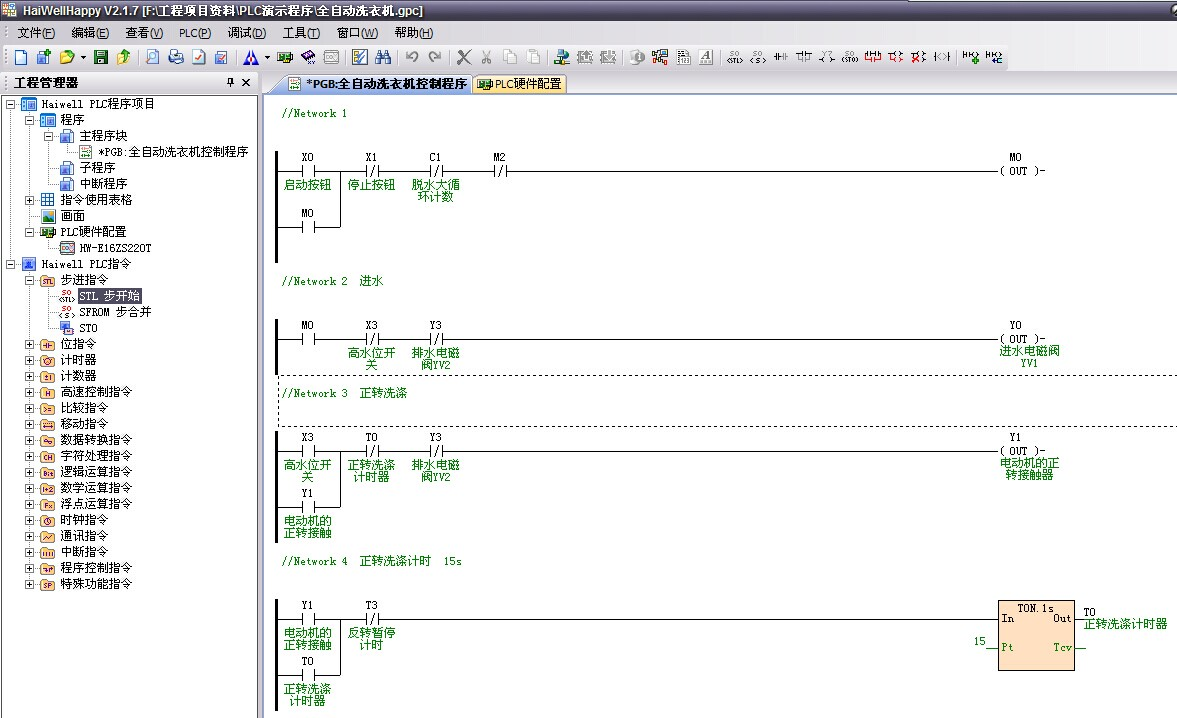Switch to the PLC硬件配置 tab

click(x=520, y=84)
